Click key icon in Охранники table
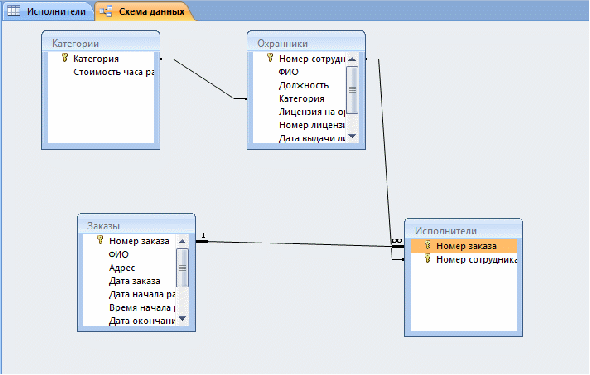The width and height of the screenshot is (590, 375). (270, 58)
